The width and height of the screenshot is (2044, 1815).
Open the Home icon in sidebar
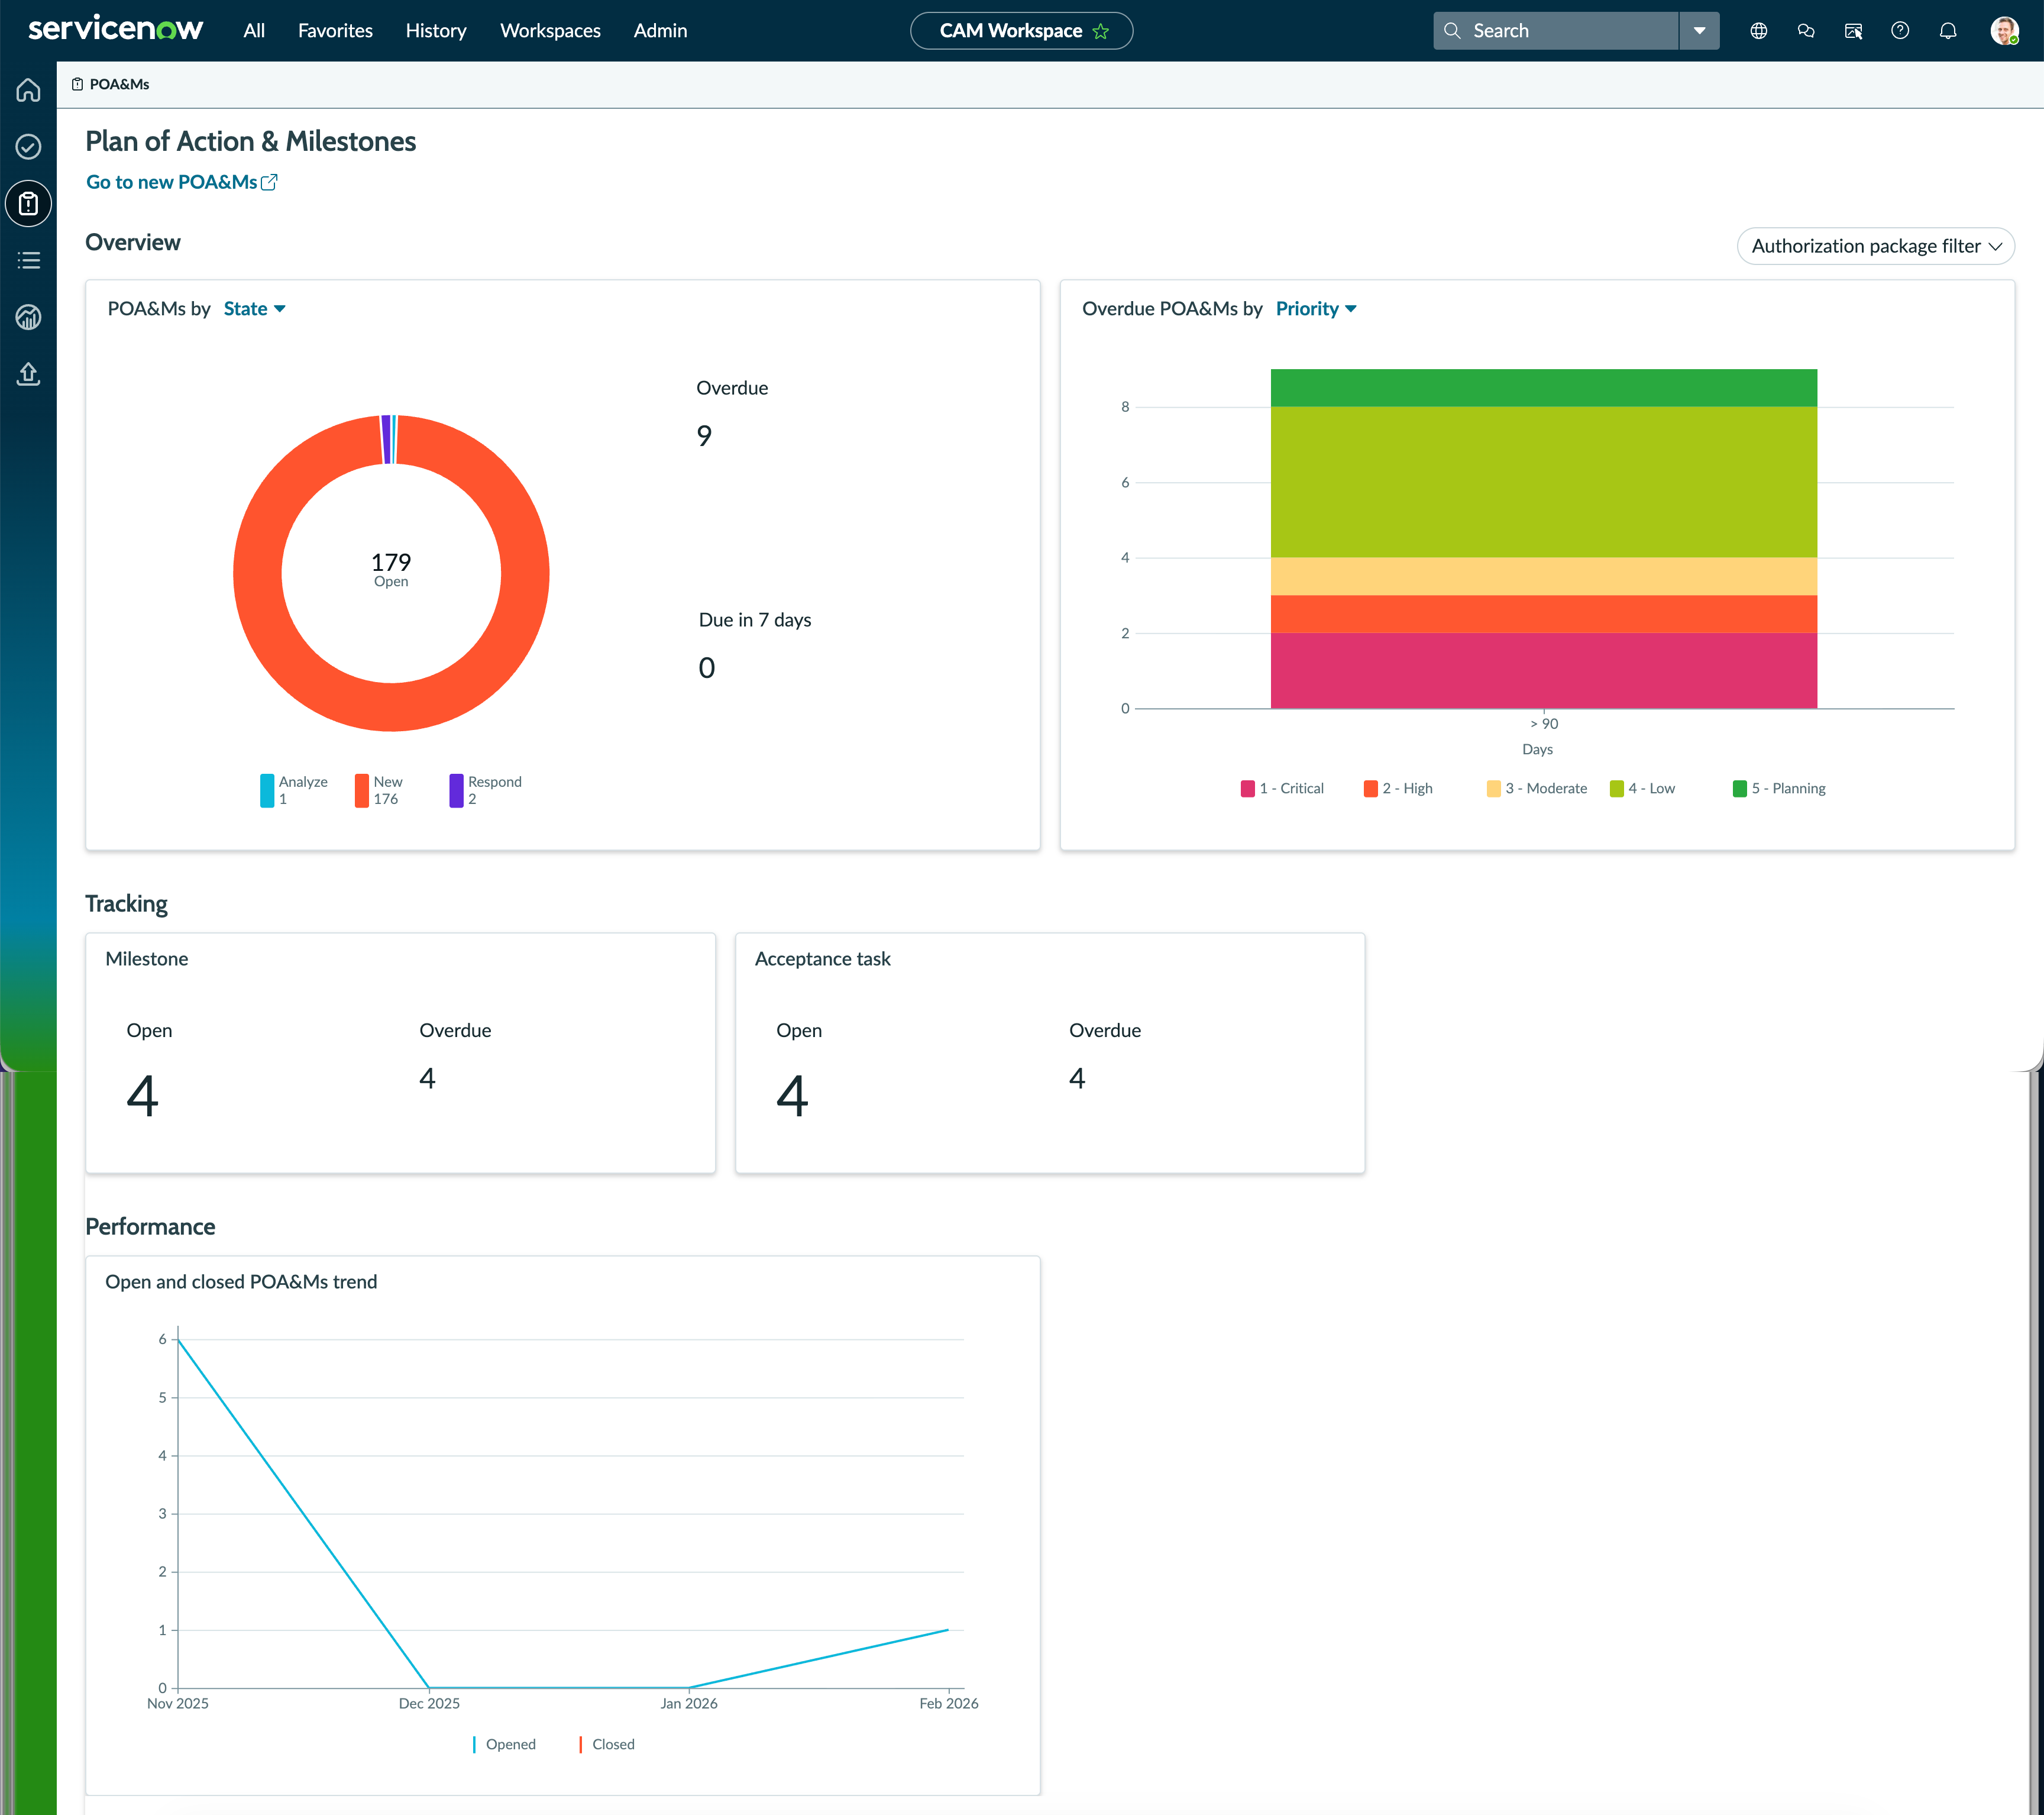pos(28,90)
